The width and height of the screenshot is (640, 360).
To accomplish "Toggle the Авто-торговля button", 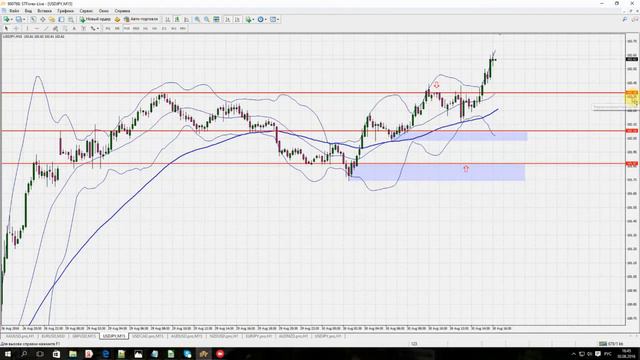I will [141, 19].
